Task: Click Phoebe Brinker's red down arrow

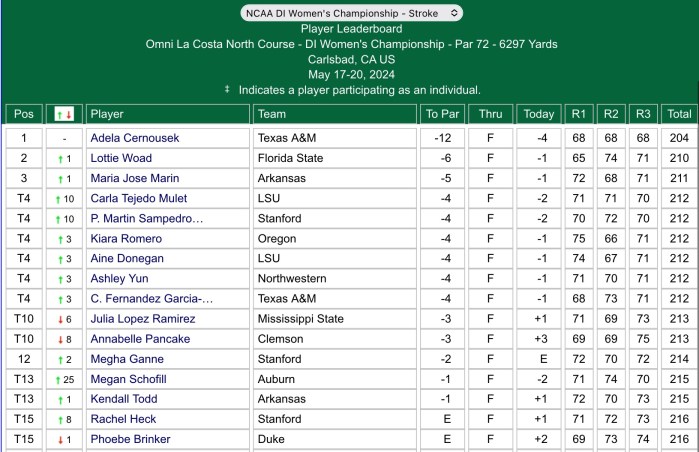Action: [x=60, y=439]
